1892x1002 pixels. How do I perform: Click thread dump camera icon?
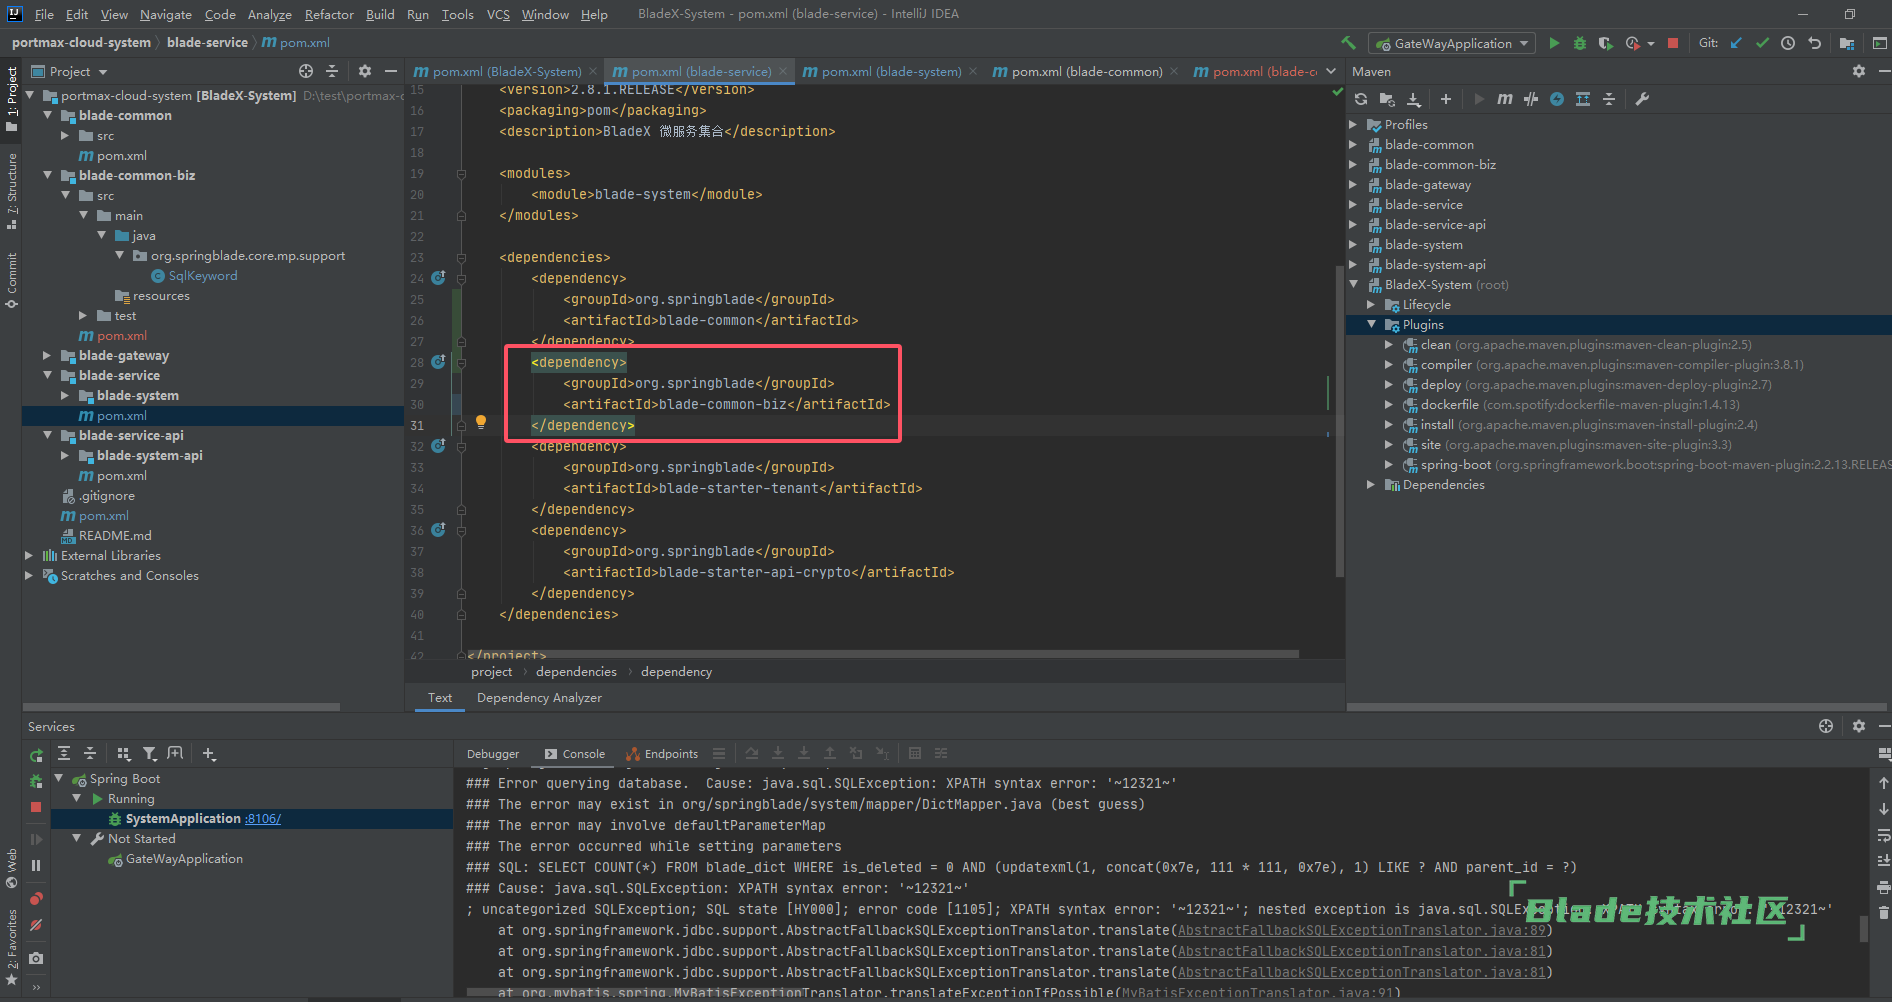pos(36,958)
